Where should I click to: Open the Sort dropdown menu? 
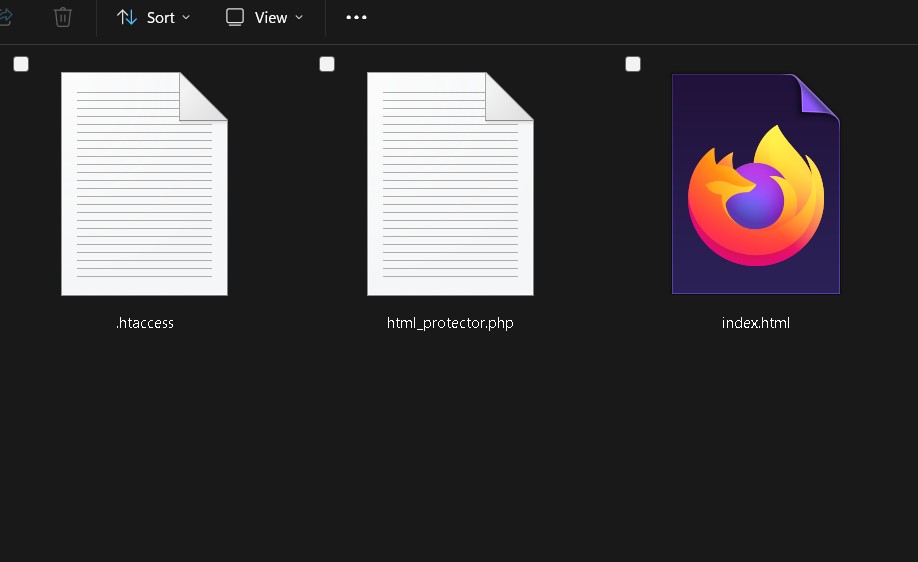click(x=153, y=18)
